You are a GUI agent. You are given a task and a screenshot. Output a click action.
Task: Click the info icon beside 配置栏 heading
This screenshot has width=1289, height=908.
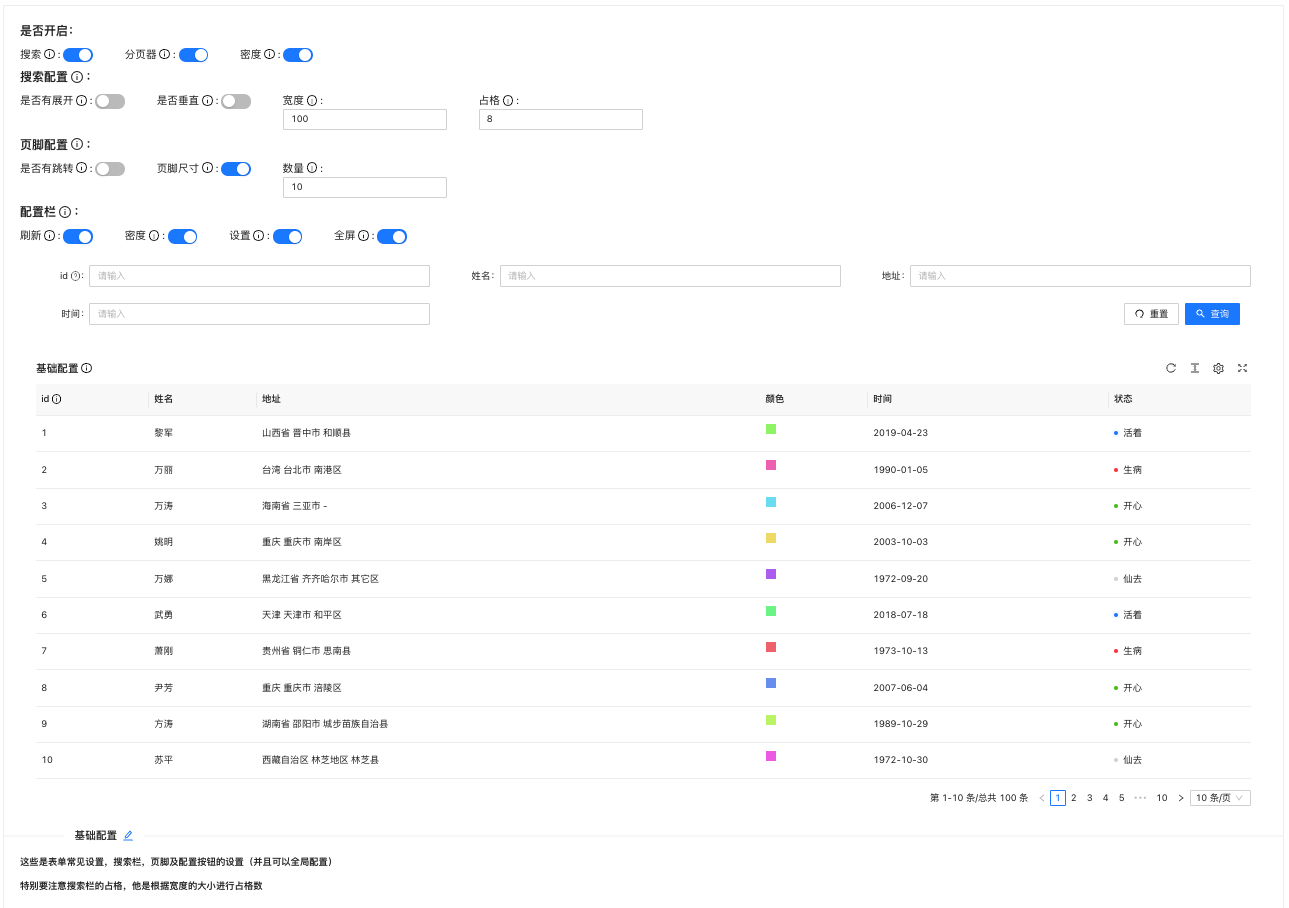[x=65, y=212]
